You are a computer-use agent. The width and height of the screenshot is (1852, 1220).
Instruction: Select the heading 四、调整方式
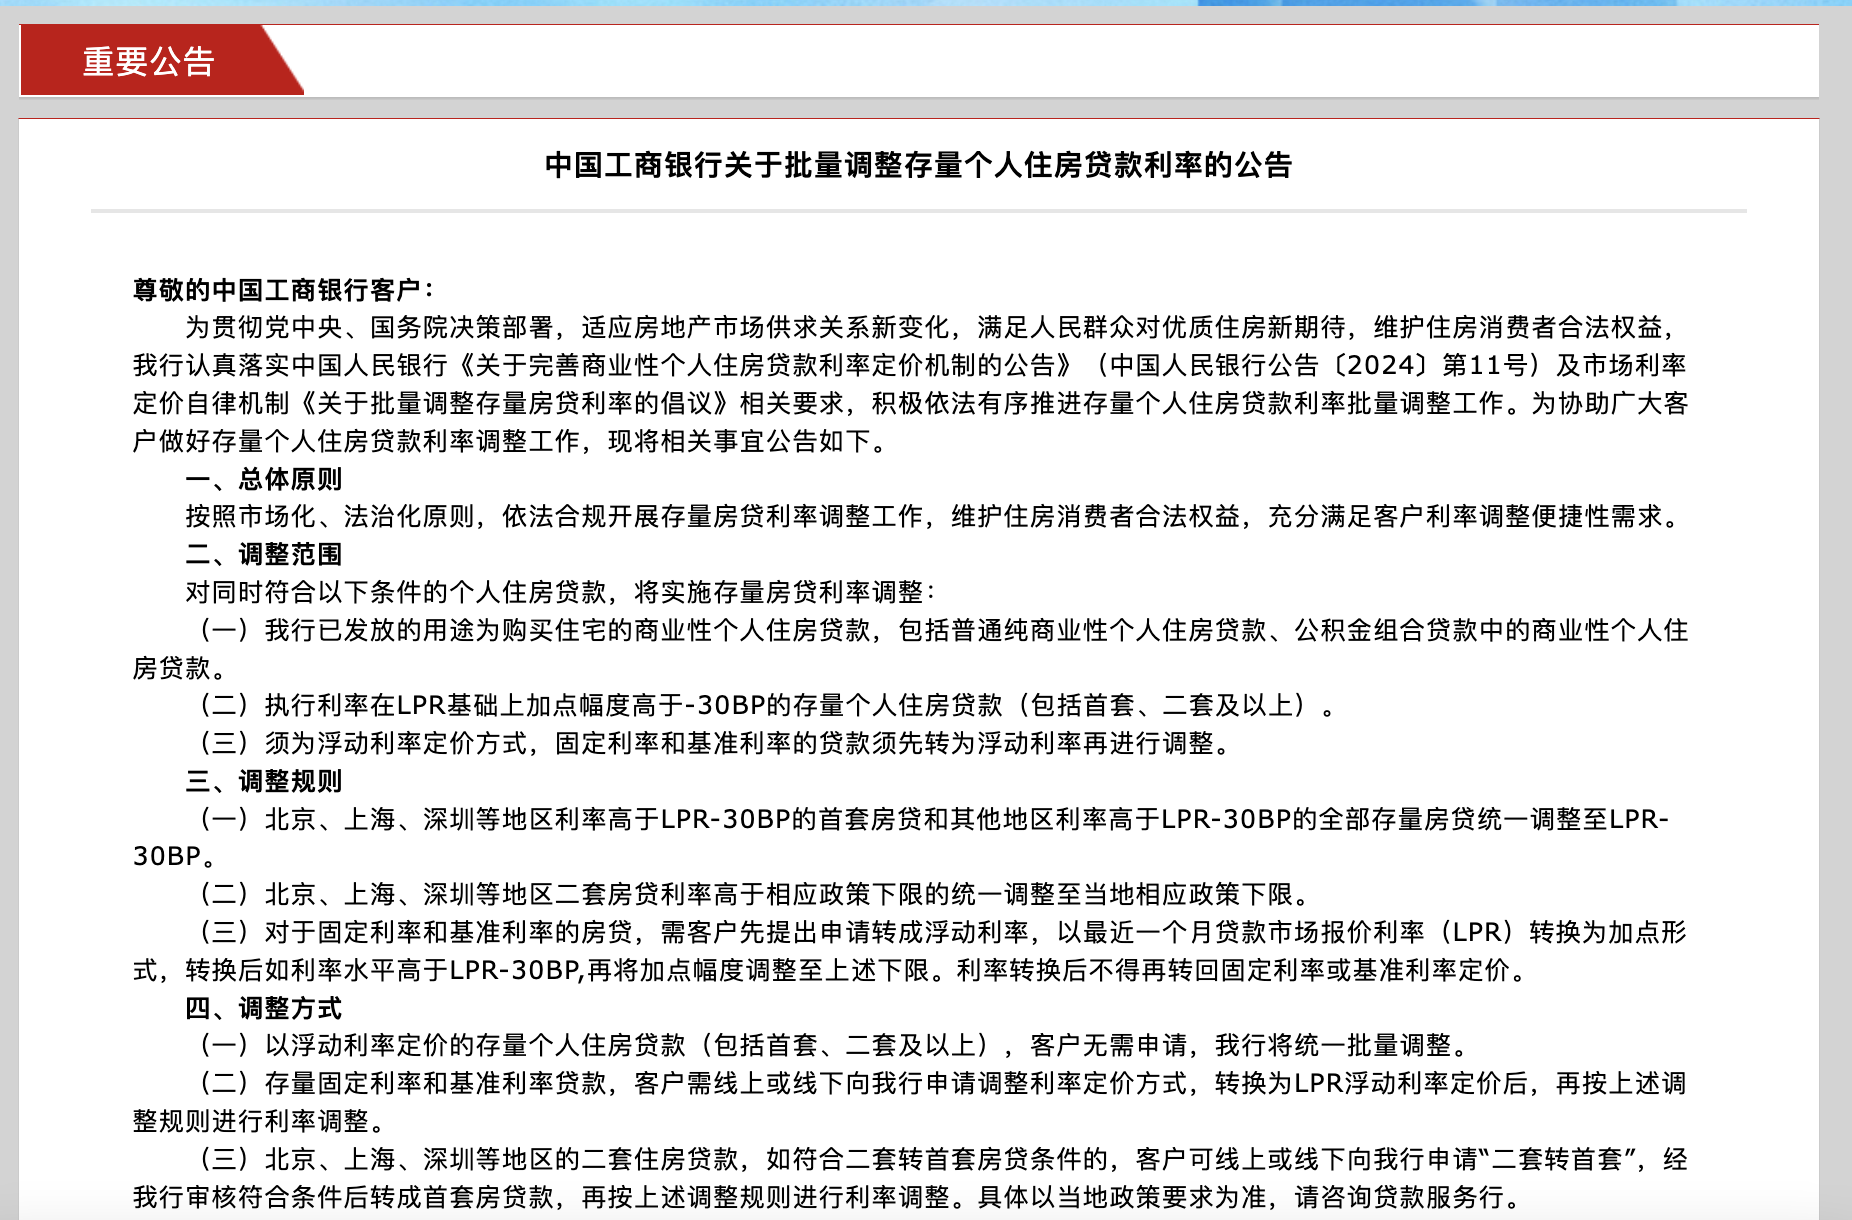[264, 1008]
